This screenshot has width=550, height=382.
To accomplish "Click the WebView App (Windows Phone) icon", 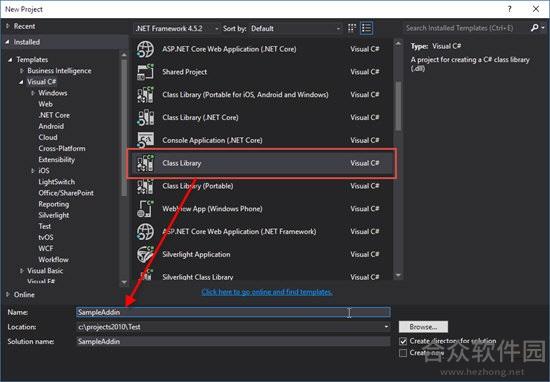I will point(145,209).
